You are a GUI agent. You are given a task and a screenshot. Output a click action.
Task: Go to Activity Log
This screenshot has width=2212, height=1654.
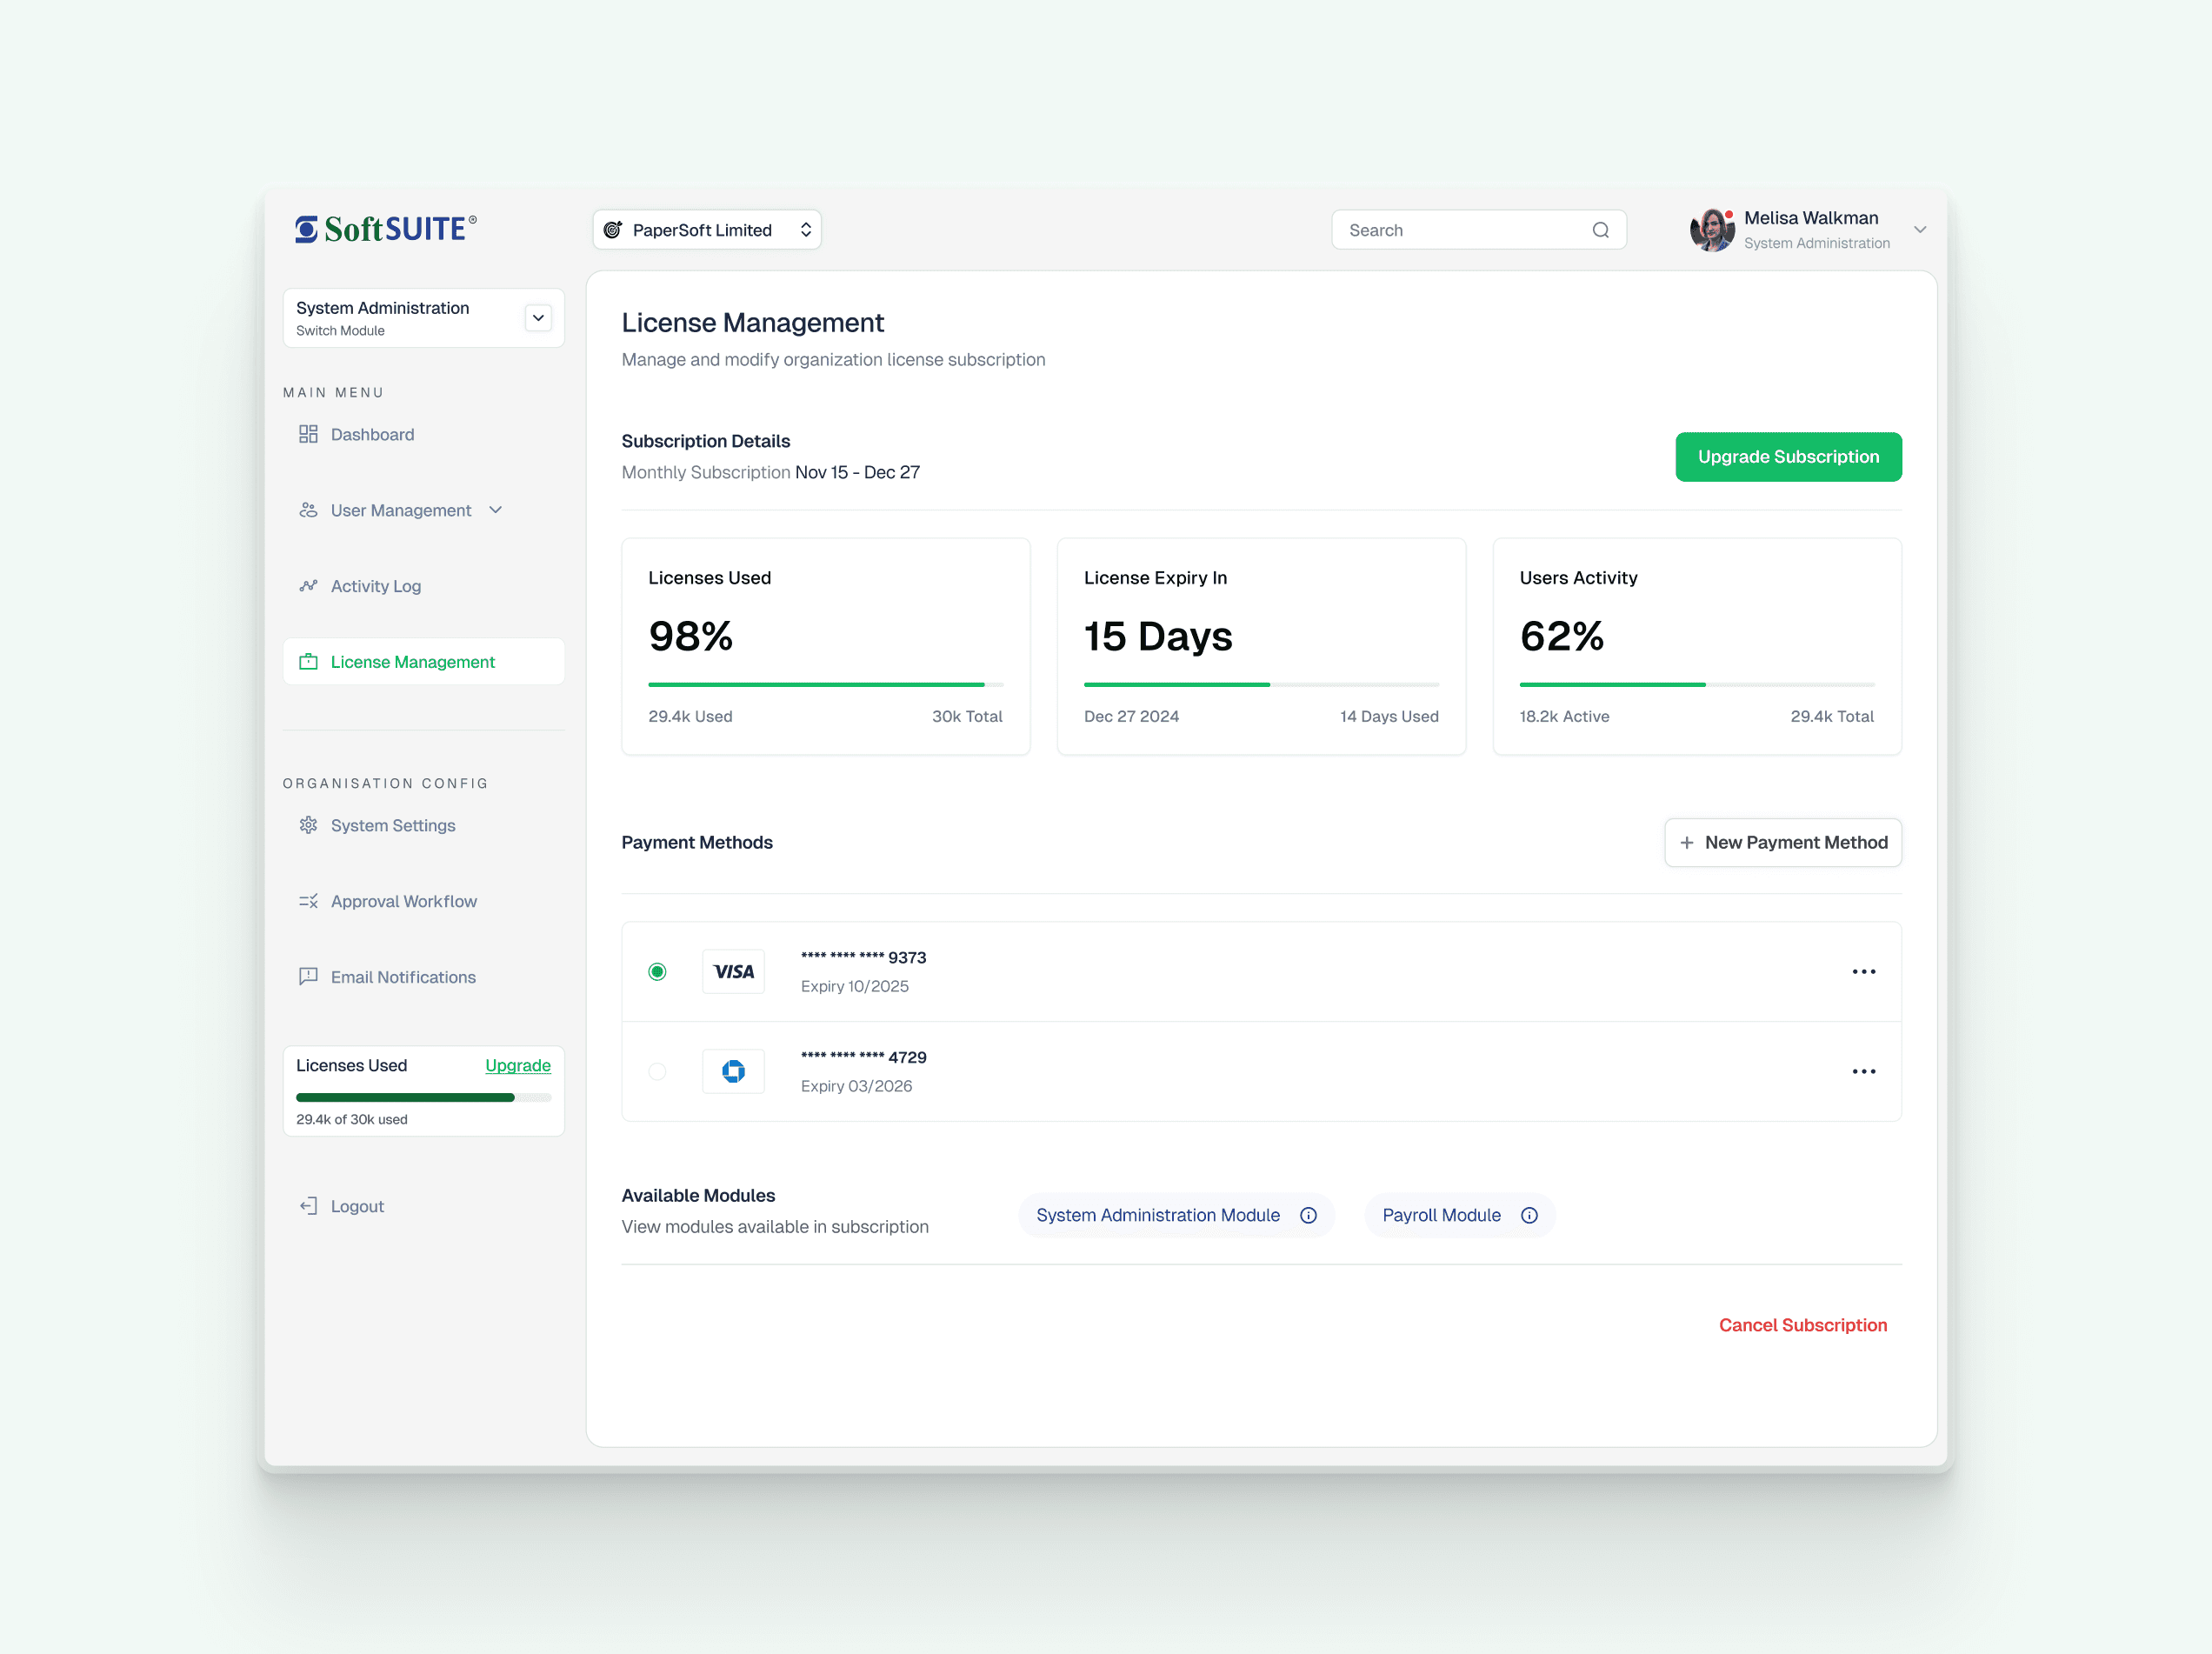pyautogui.click(x=423, y=586)
